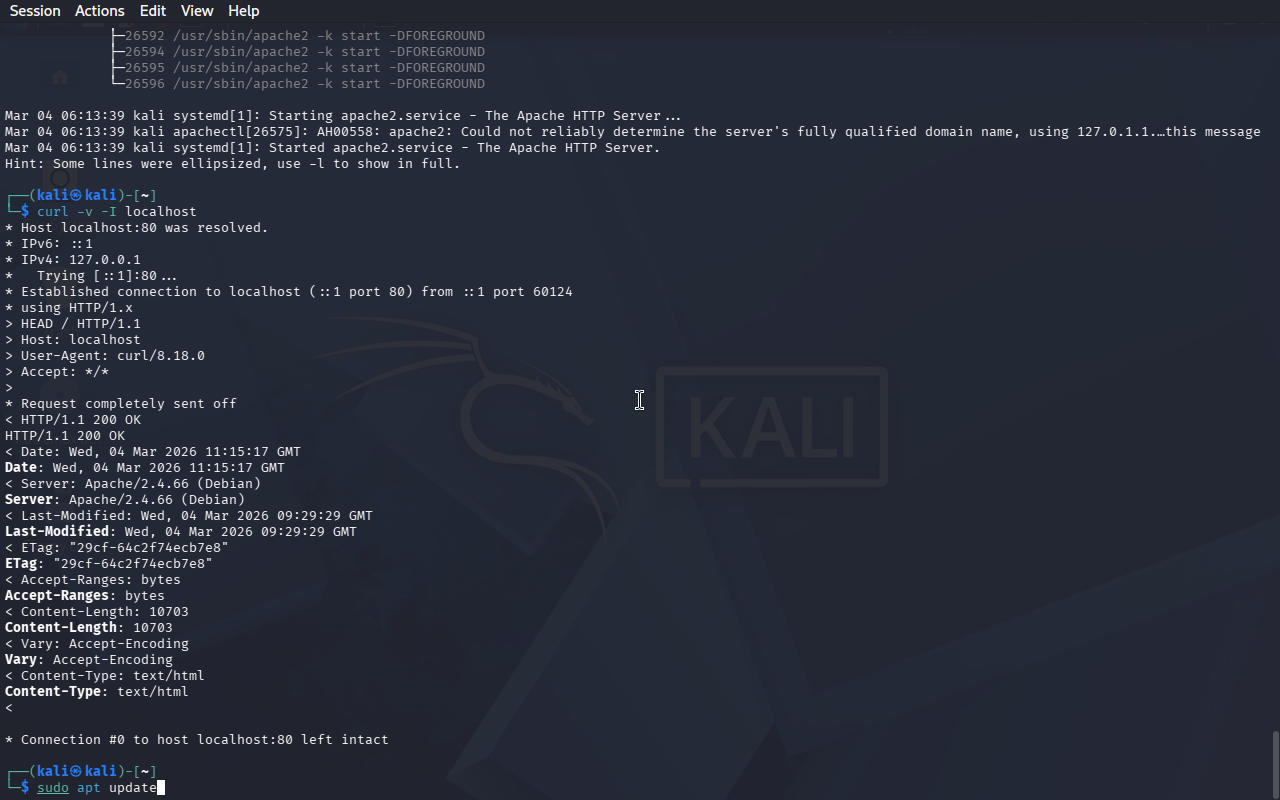Open the View menu
Image resolution: width=1280 pixels, height=800 pixels.
tap(197, 11)
